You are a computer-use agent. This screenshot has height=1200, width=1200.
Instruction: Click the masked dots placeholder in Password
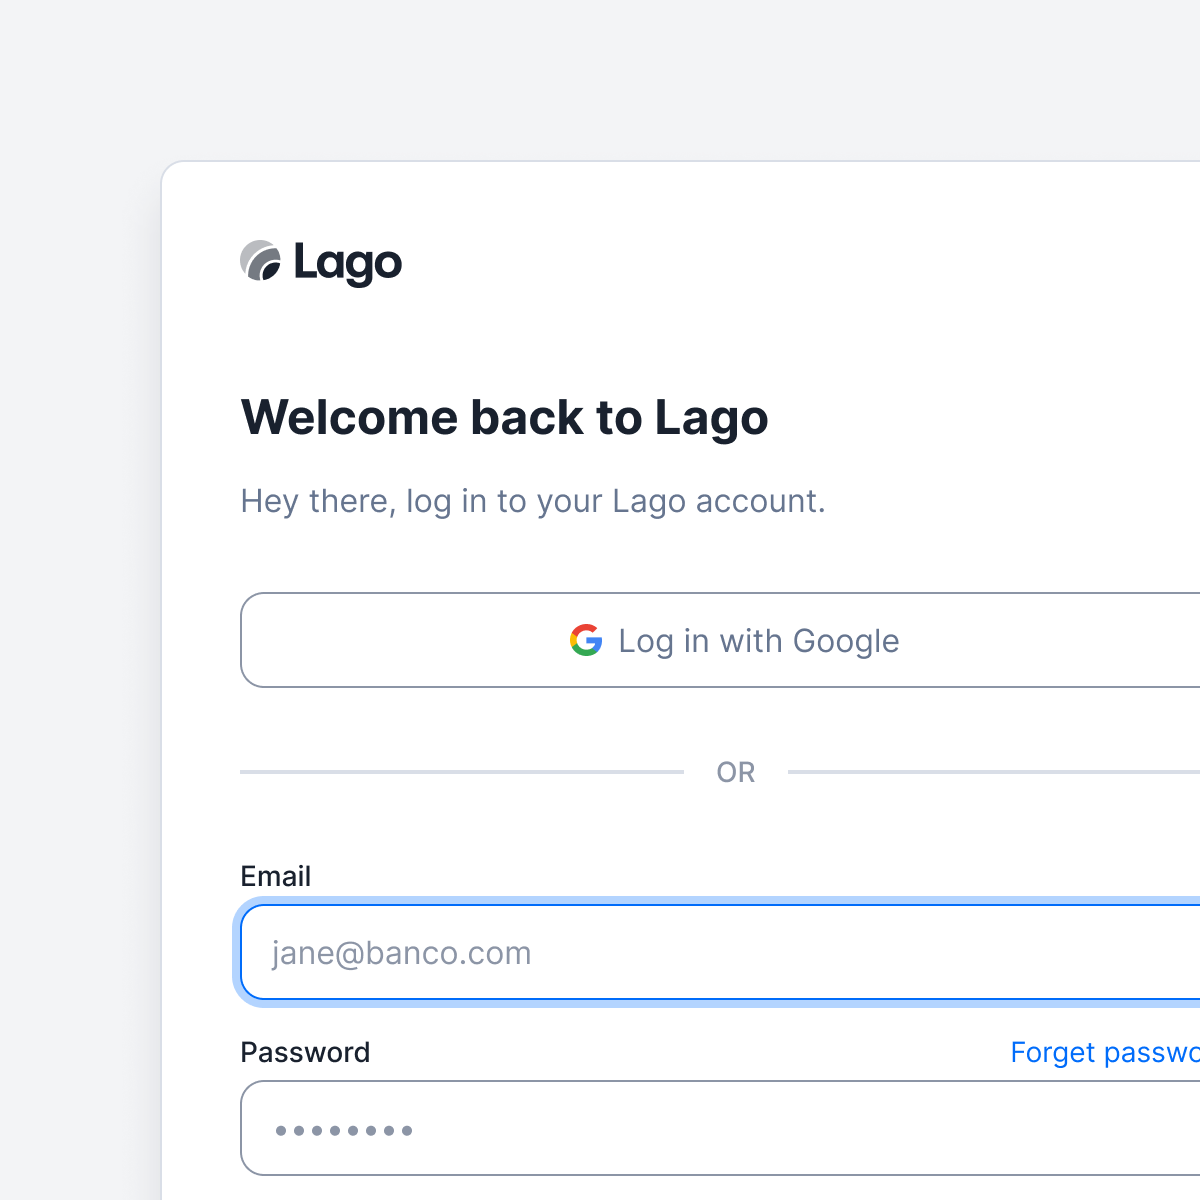(344, 1131)
